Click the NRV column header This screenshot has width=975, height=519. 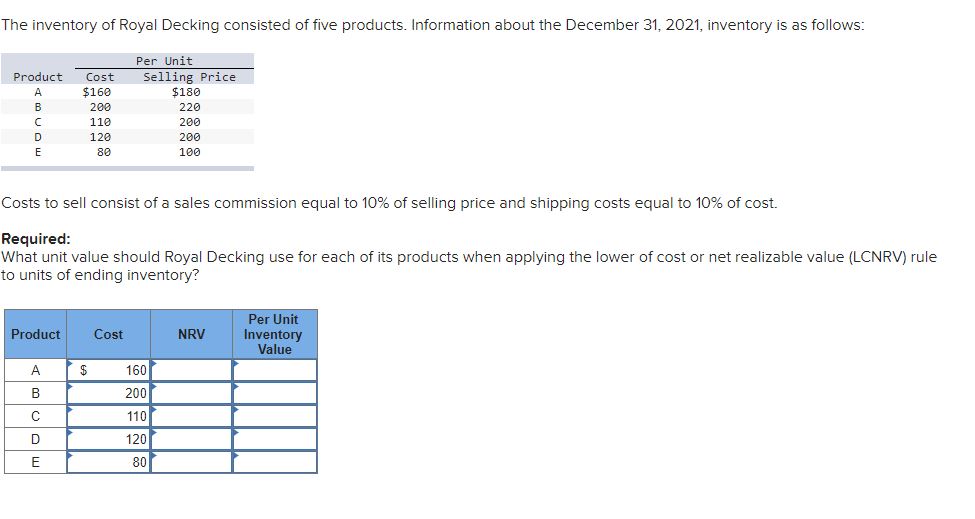191,334
